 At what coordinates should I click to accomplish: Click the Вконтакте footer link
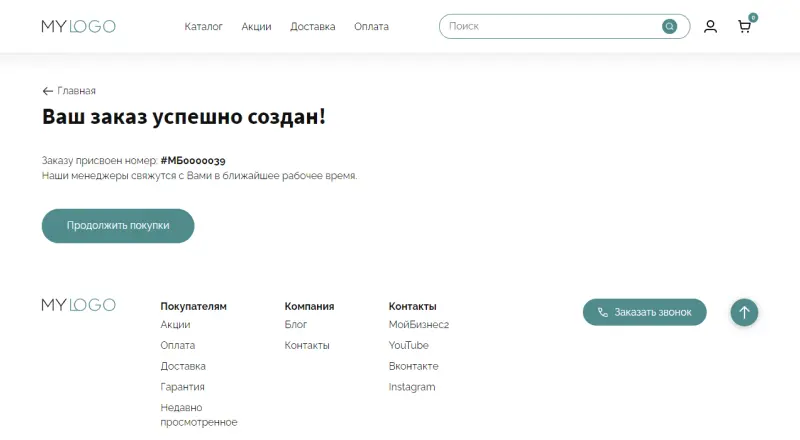(413, 366)
